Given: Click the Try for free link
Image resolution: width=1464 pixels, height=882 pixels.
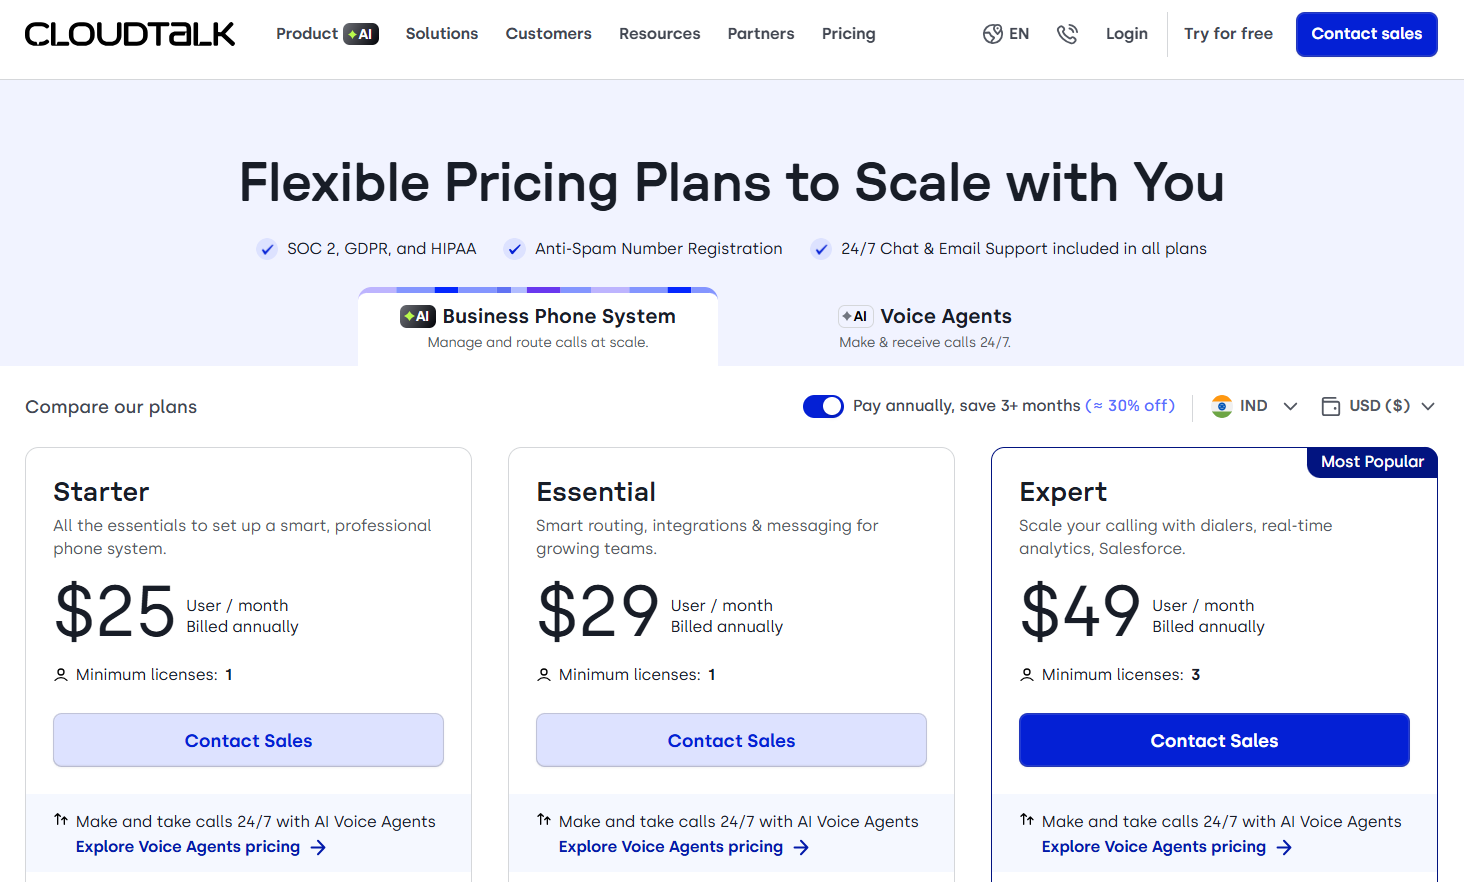Looking at the screenshot, I should coord(1228,34).
